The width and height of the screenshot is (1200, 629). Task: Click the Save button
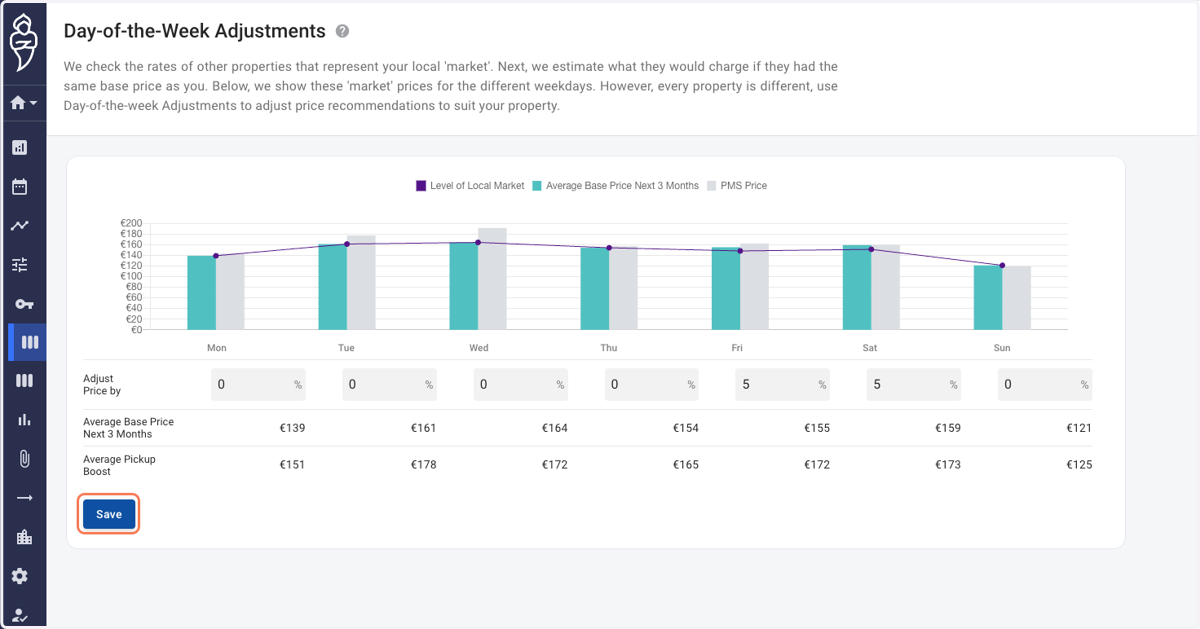(x=109, y=514)
